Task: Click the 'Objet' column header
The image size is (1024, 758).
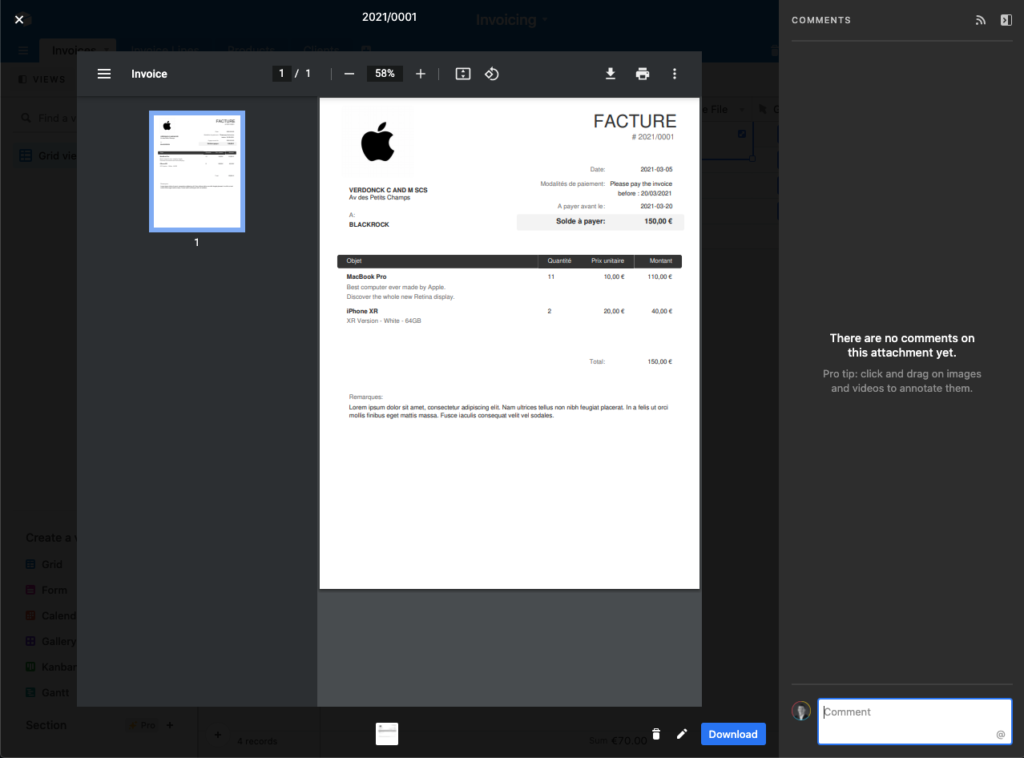Action: [x=354, y=261]
